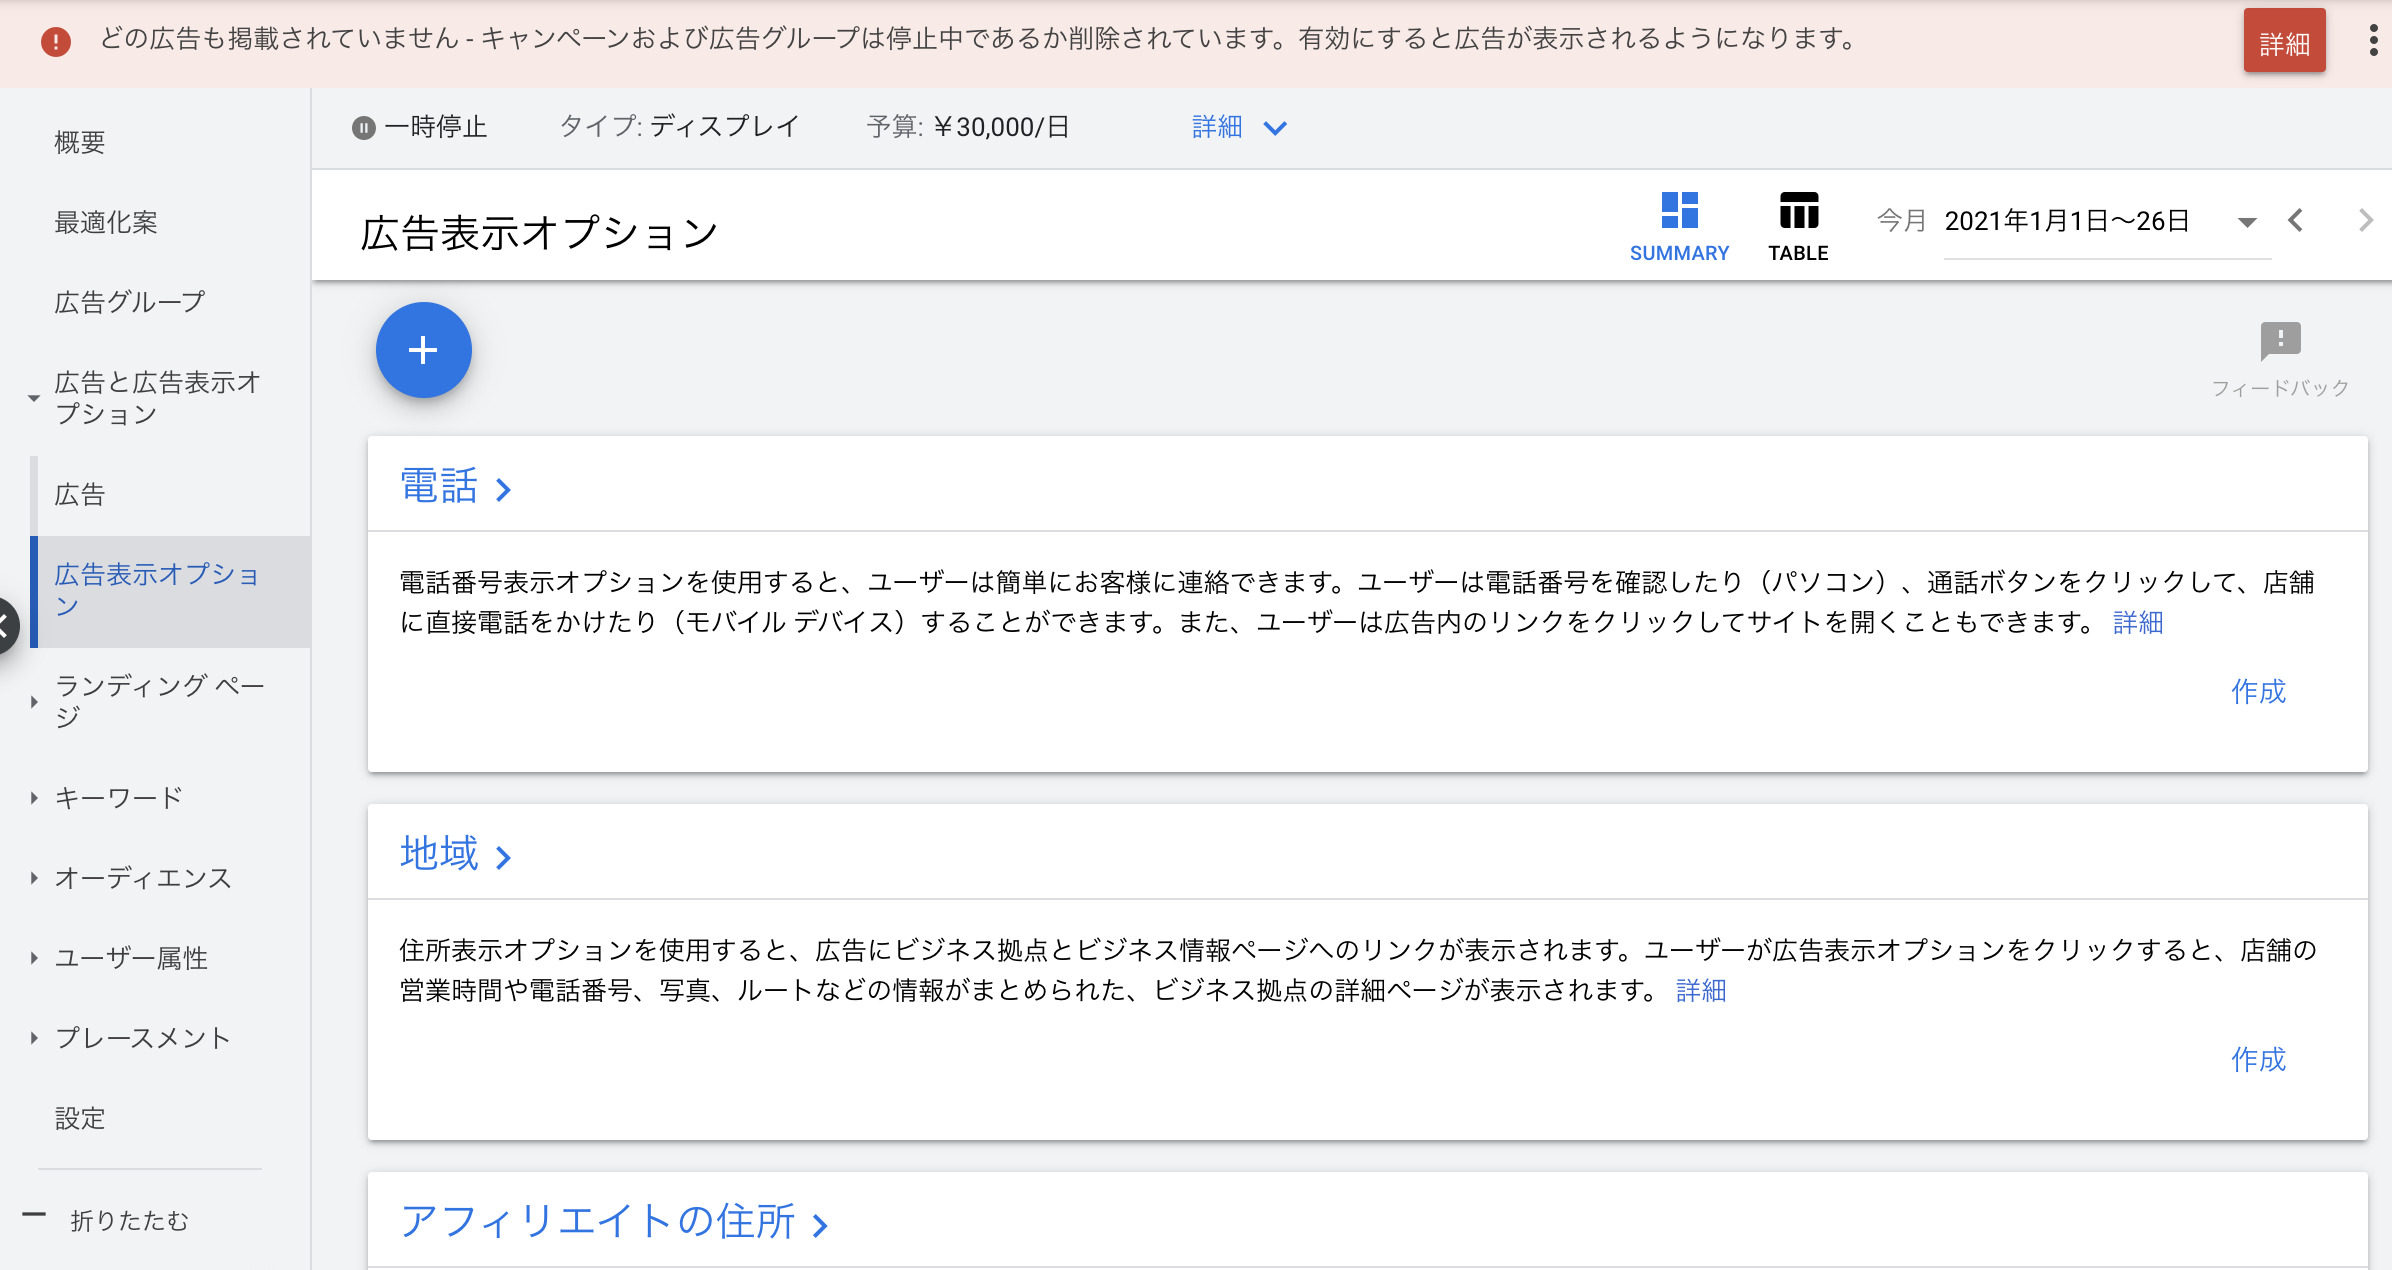Select 設定 in the sidebar
The height and width of the screenshot is (1270, 2392).
pos(80,1118)
